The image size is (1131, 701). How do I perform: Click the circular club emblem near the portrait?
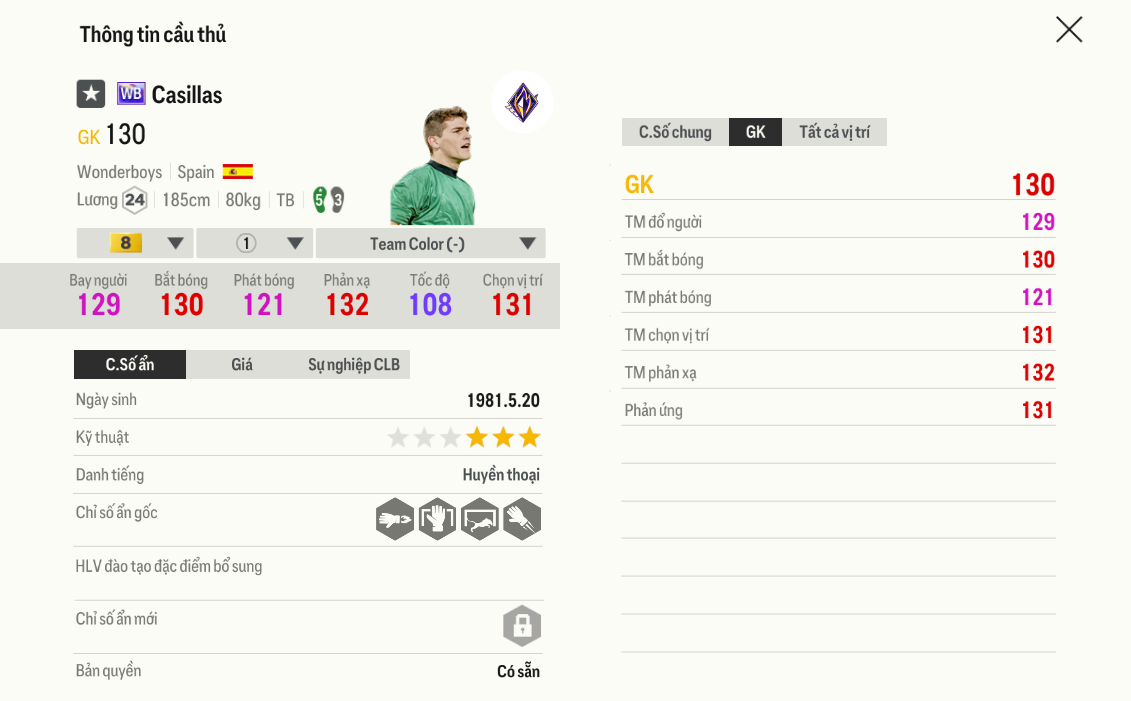coord(522,101)
